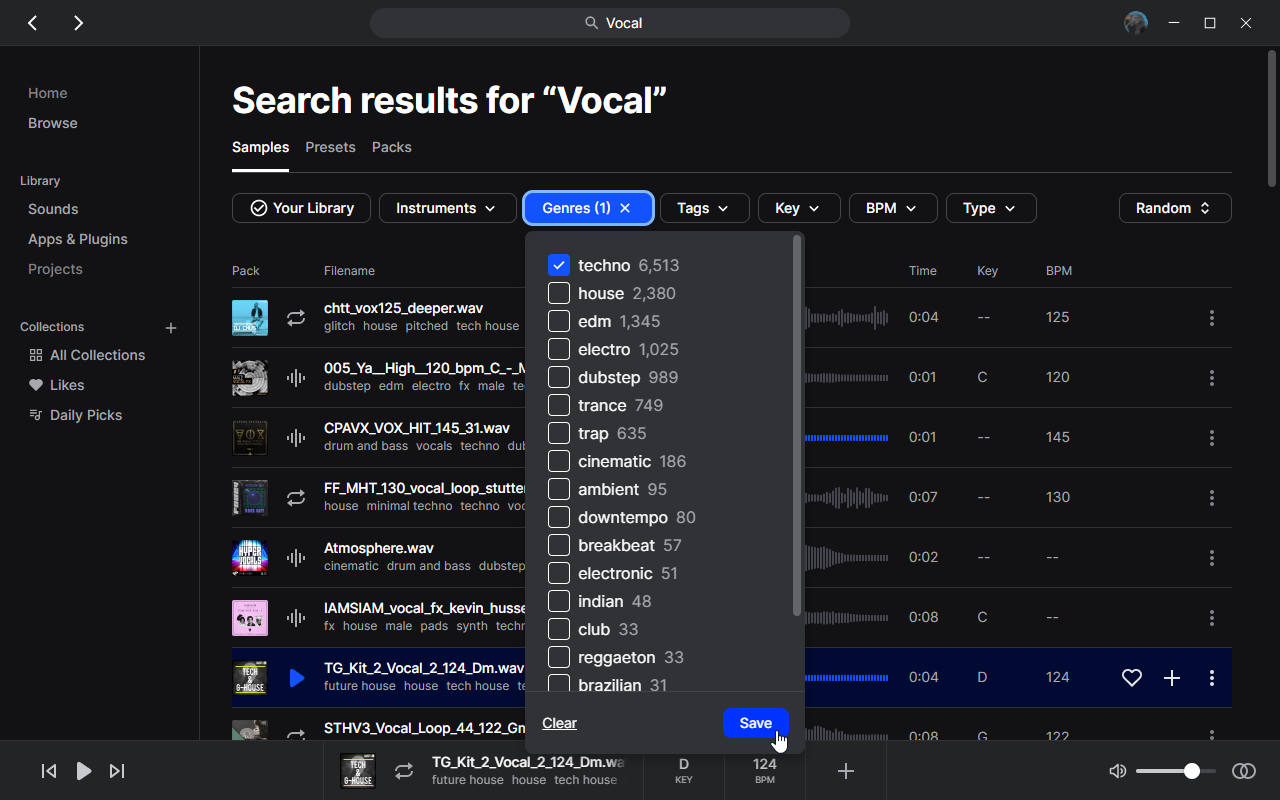
Task: Click the heart icon on TG_Kit_2_Vocal row
Action: (1131, 678)
